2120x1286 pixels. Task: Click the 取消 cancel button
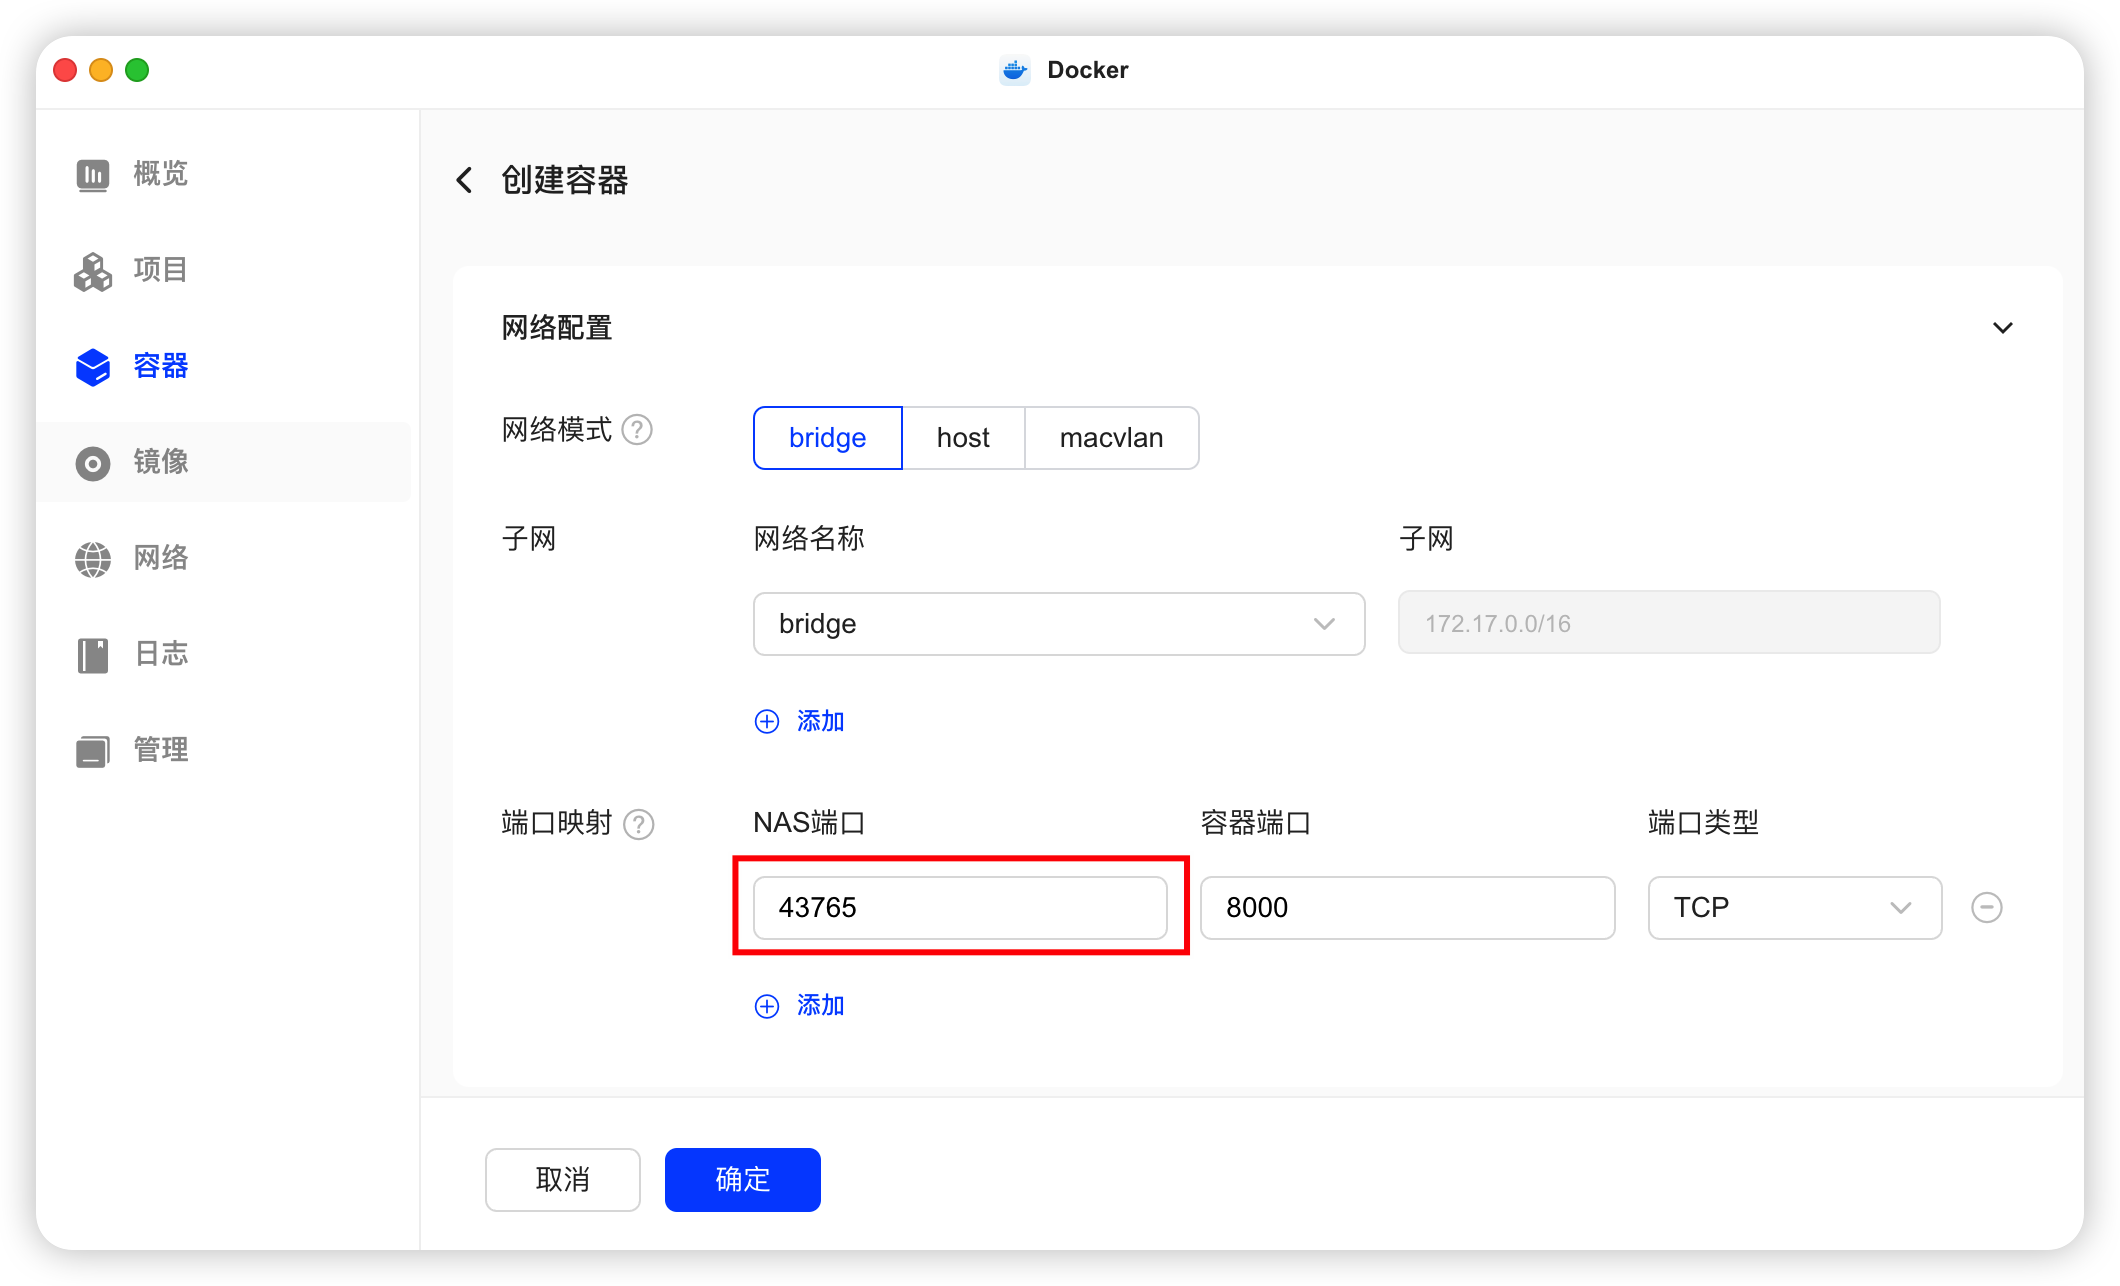click(x=562, y=1180)
